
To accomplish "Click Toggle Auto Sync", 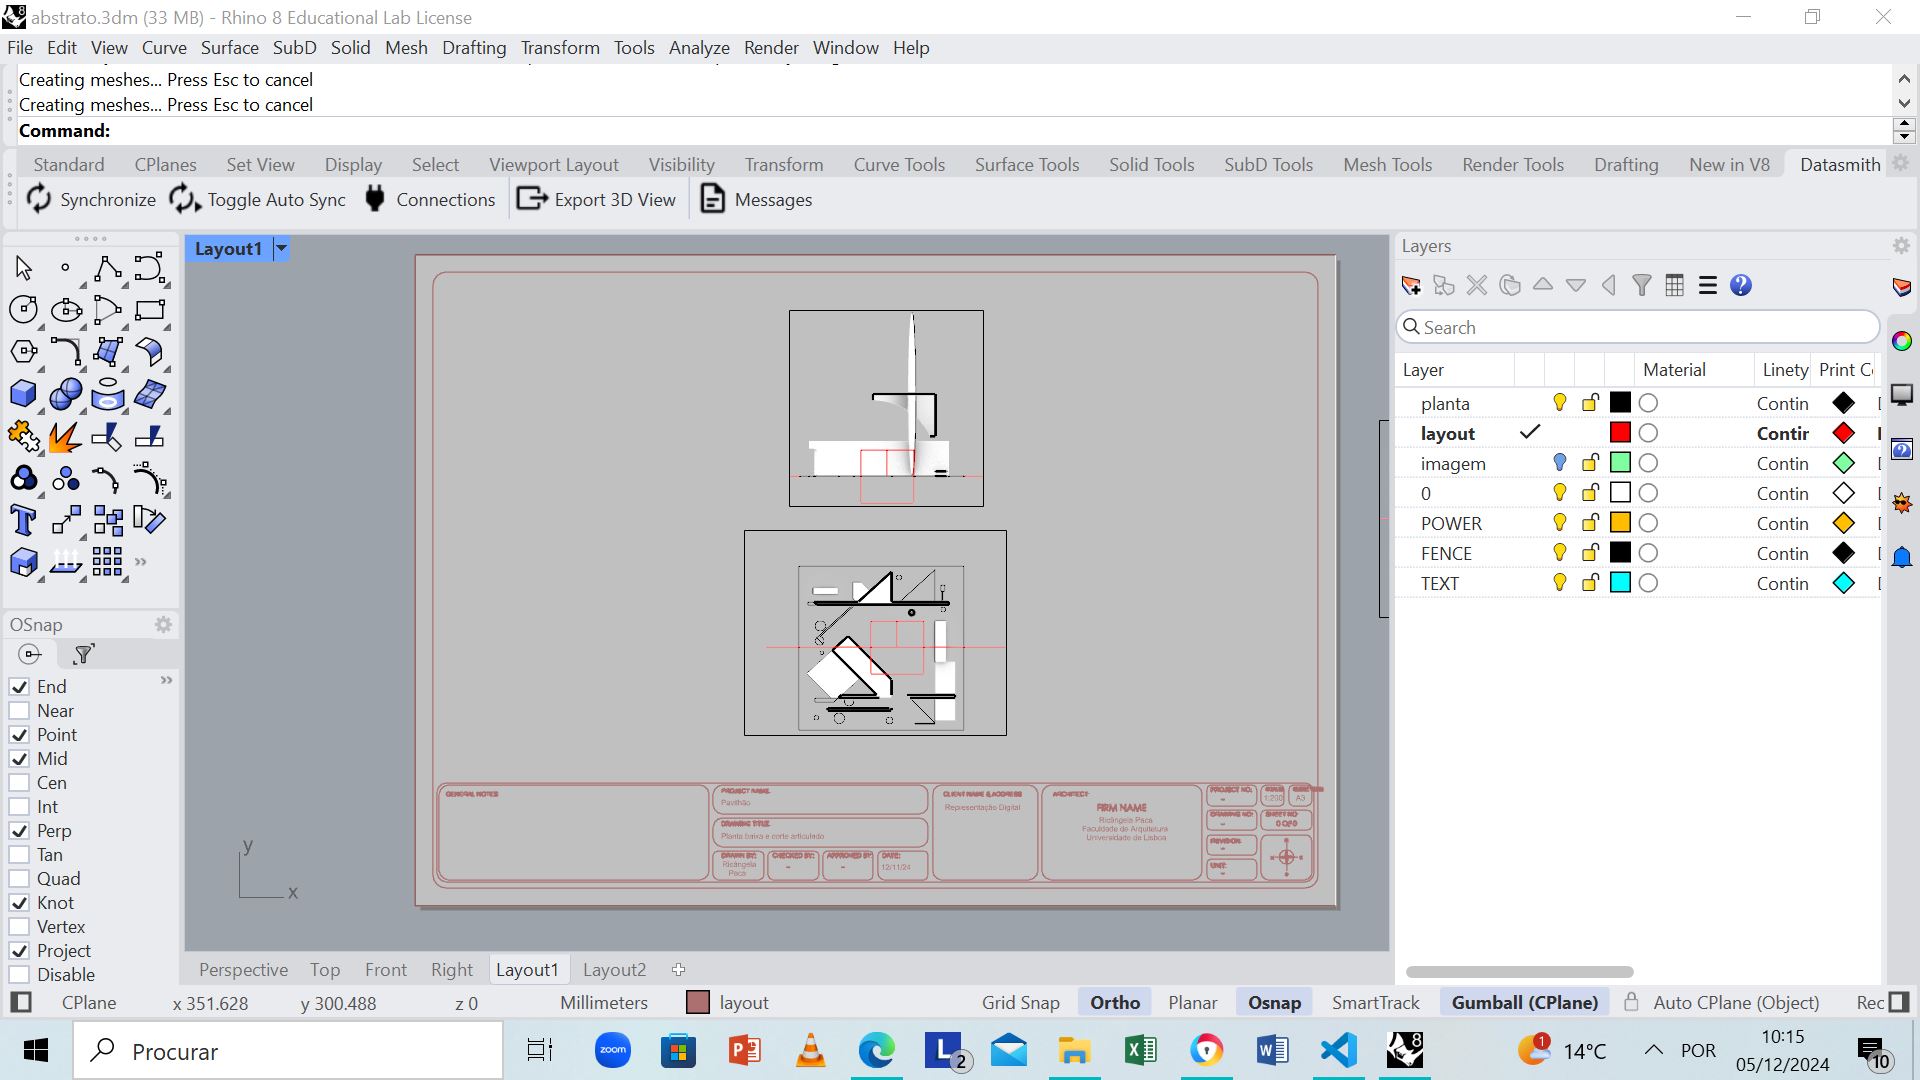I will tap(258, 200).
